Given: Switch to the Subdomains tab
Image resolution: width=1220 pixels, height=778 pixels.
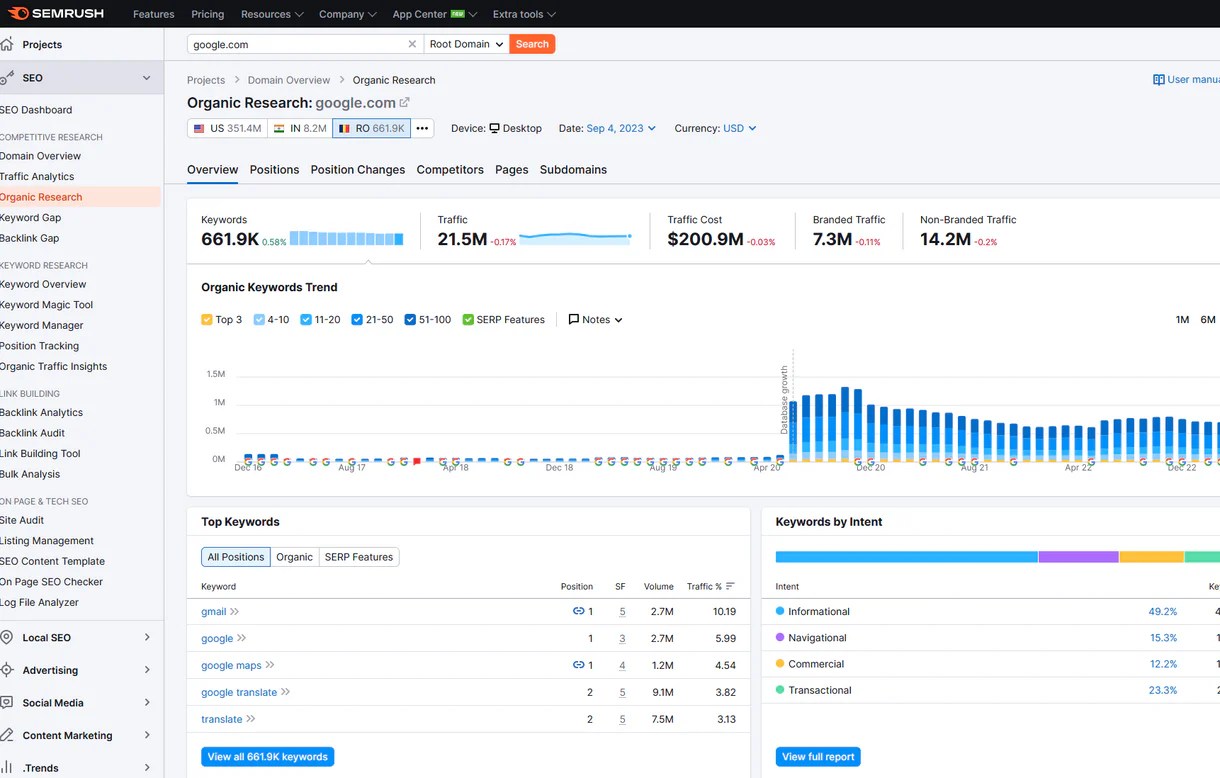Looking at the screenshot, I should [x=573, y=169].
